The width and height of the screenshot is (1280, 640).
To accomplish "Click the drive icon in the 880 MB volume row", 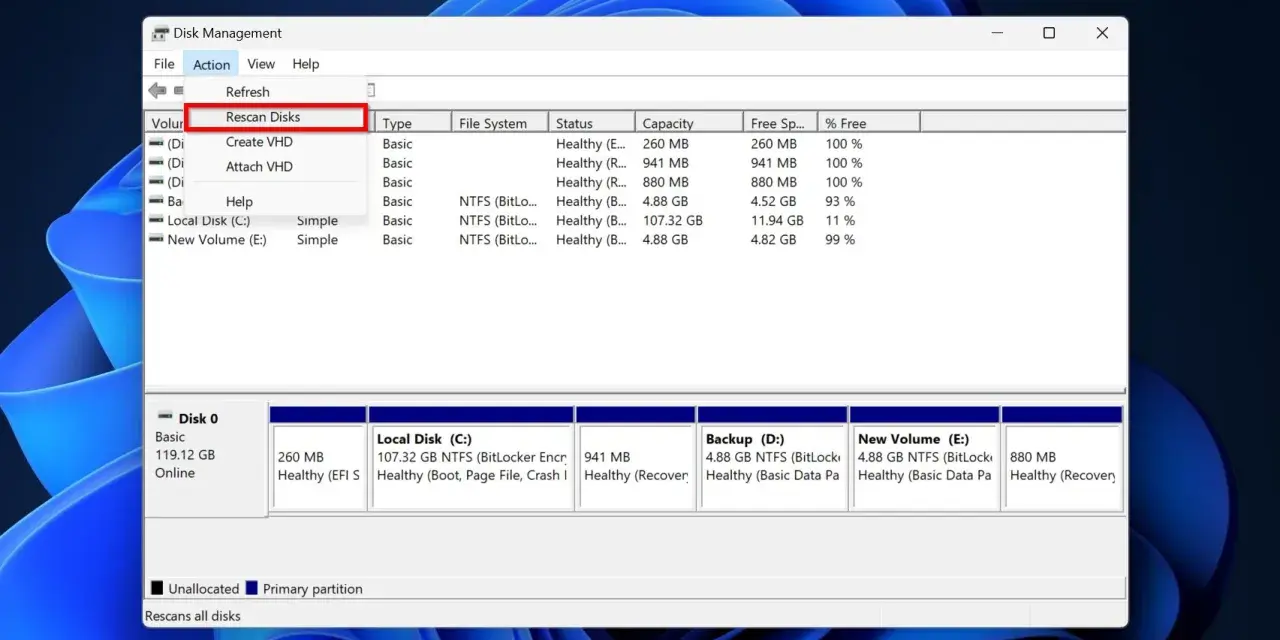I will 156,182.
